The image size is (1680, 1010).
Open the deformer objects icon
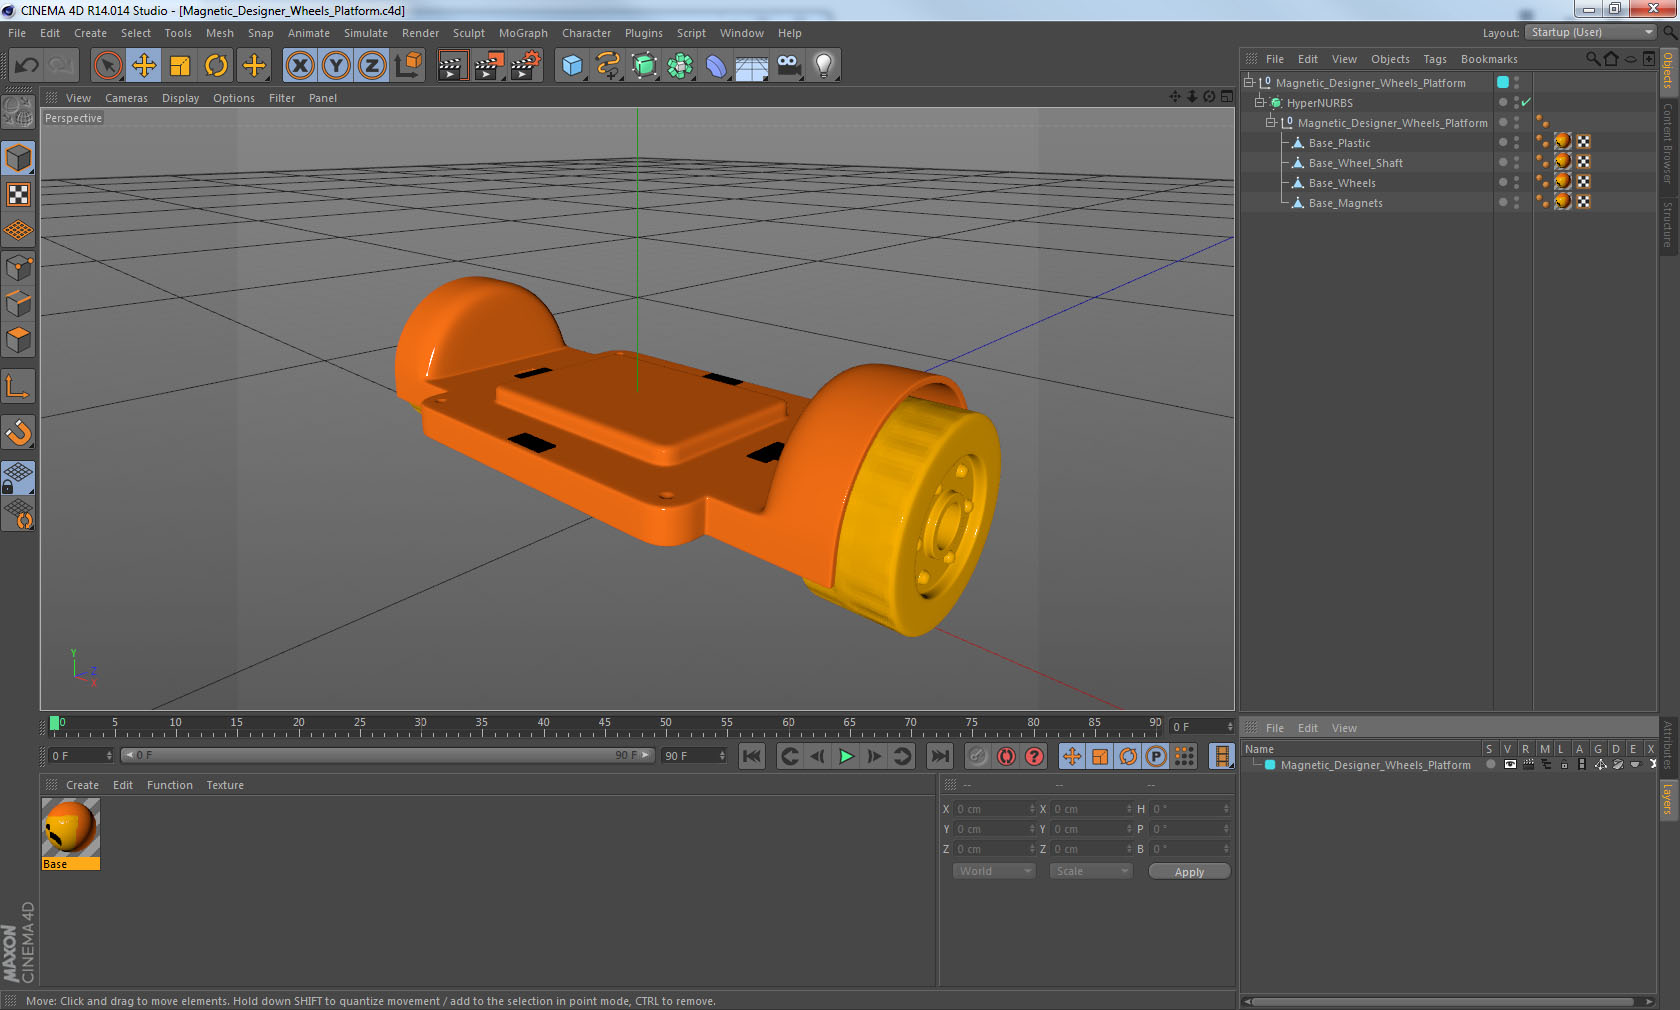tap(716, 66)
